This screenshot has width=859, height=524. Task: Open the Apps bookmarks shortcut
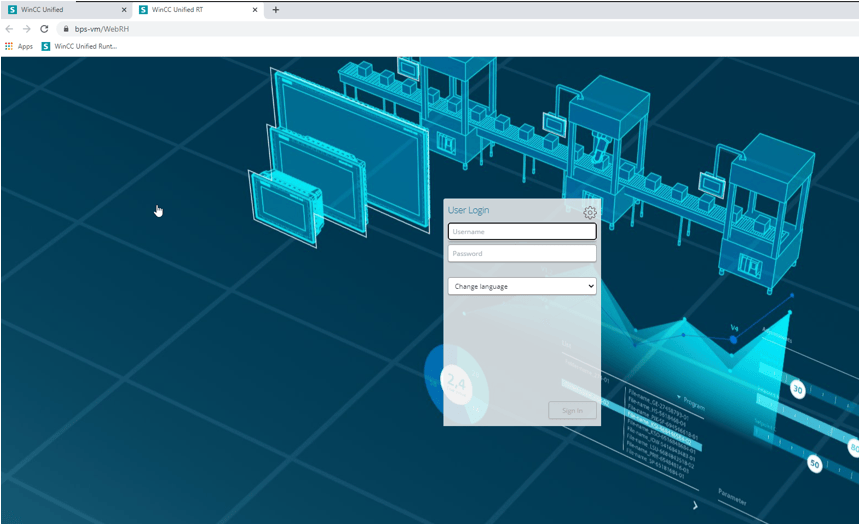[19, 47]
